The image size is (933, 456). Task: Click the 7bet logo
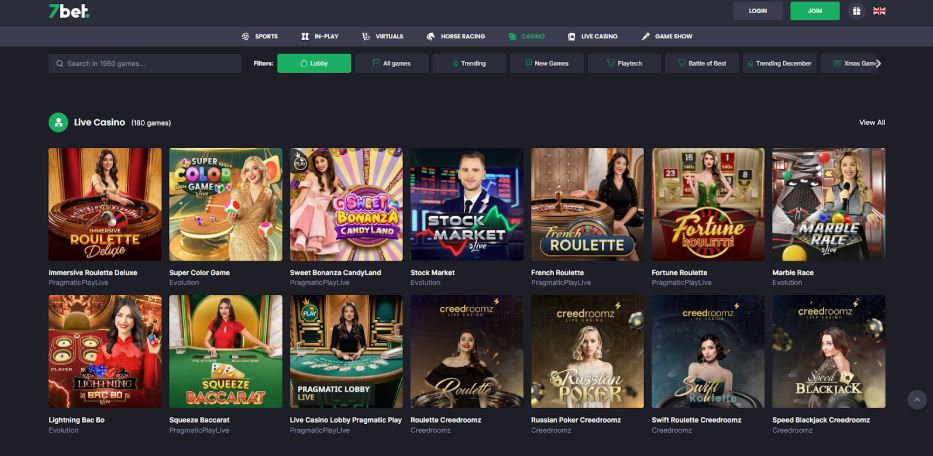(69, 11)
